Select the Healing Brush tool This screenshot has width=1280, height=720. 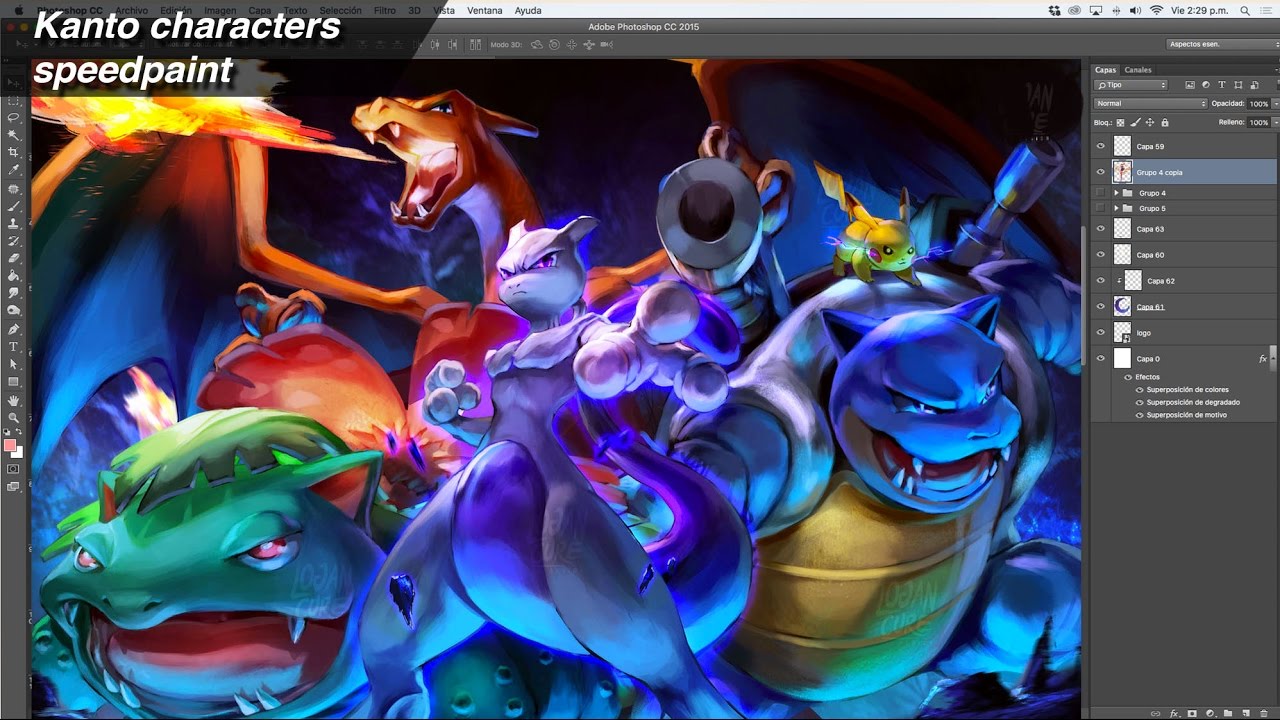[13, 188]
